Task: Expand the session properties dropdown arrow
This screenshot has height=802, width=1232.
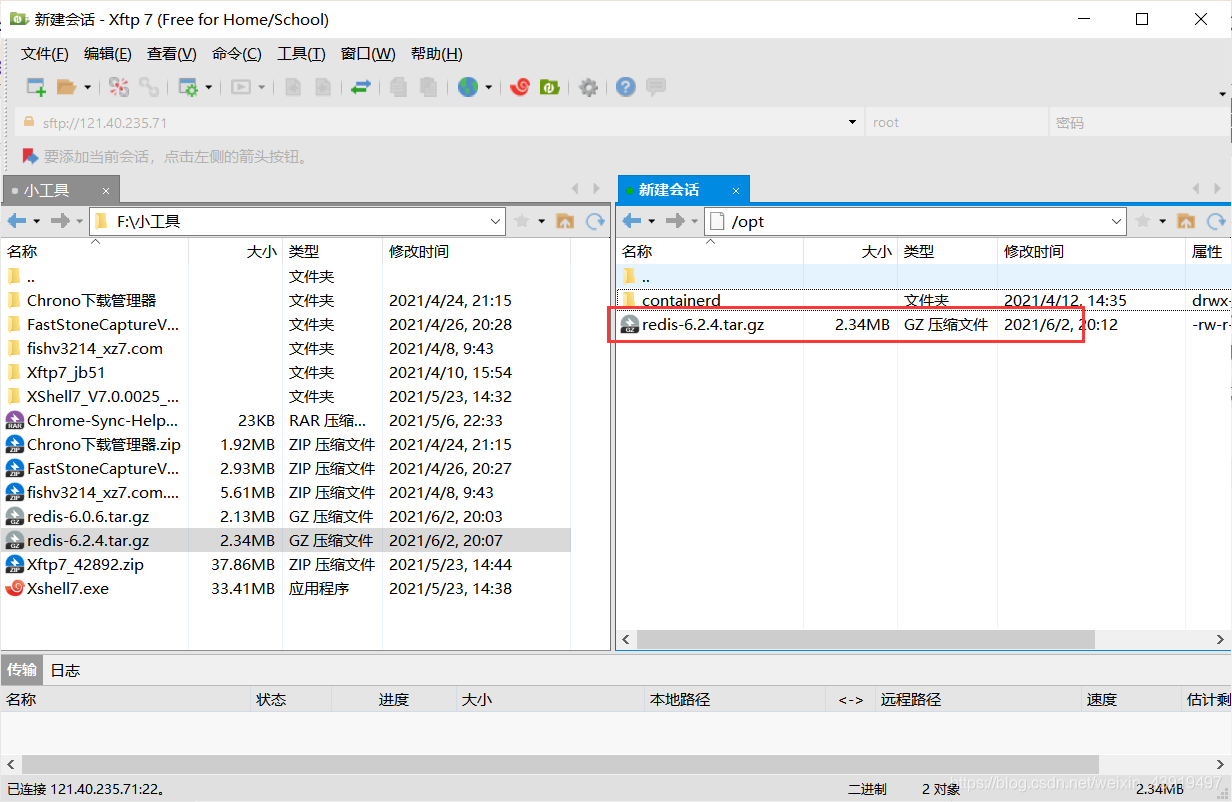Action: 209,87
